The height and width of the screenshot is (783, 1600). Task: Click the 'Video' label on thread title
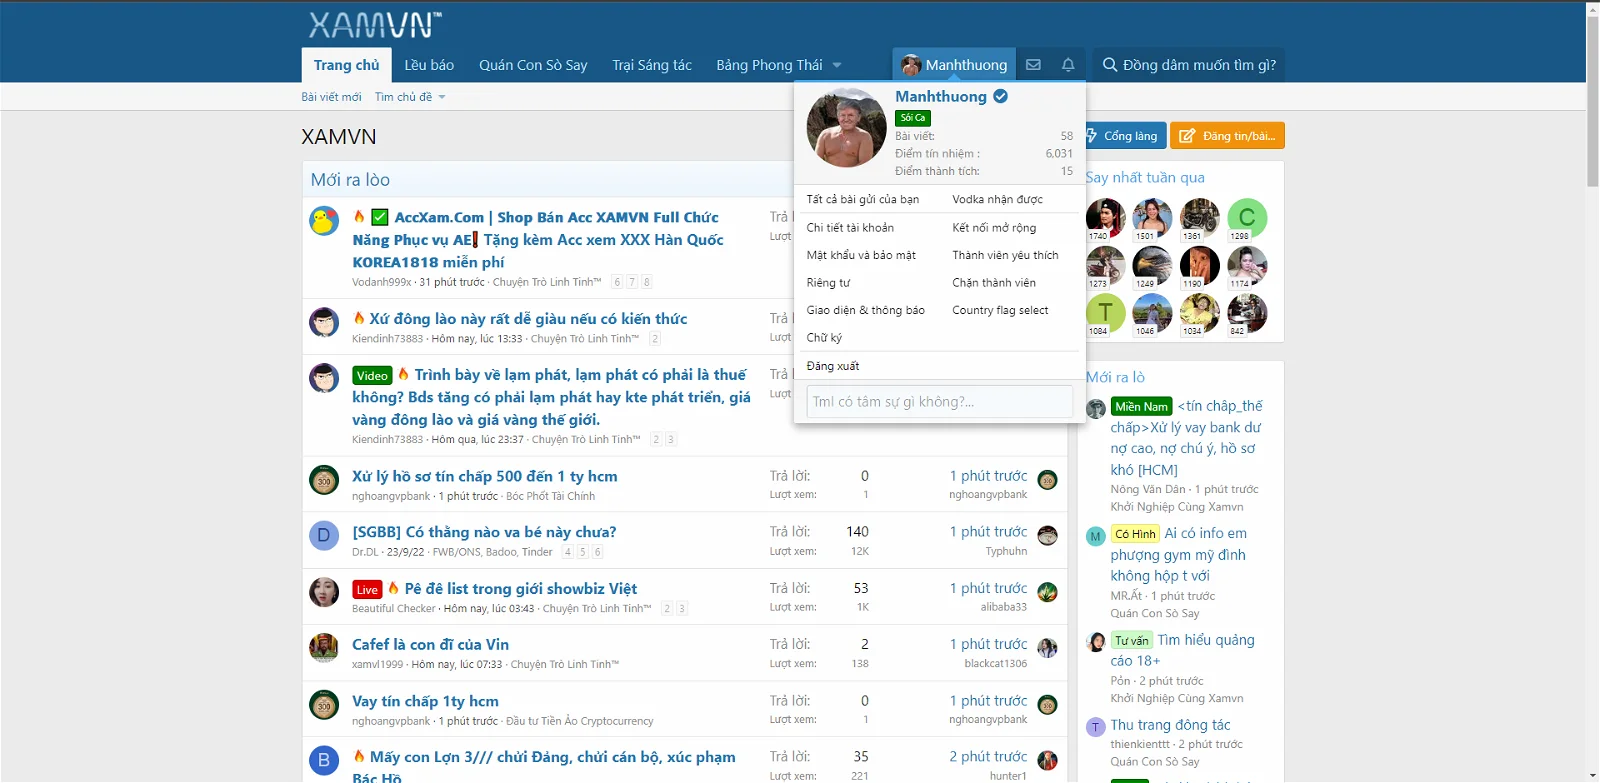[372, 376]
